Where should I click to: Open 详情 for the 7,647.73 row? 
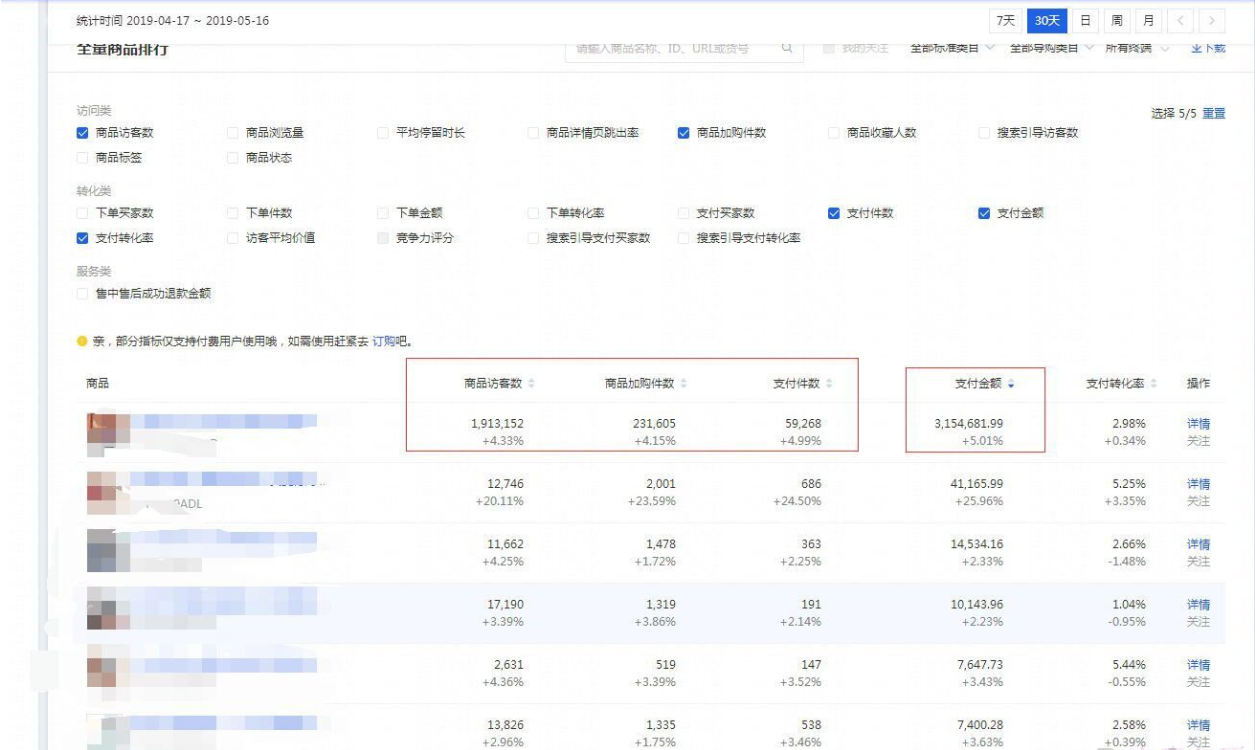(1198, 665)
